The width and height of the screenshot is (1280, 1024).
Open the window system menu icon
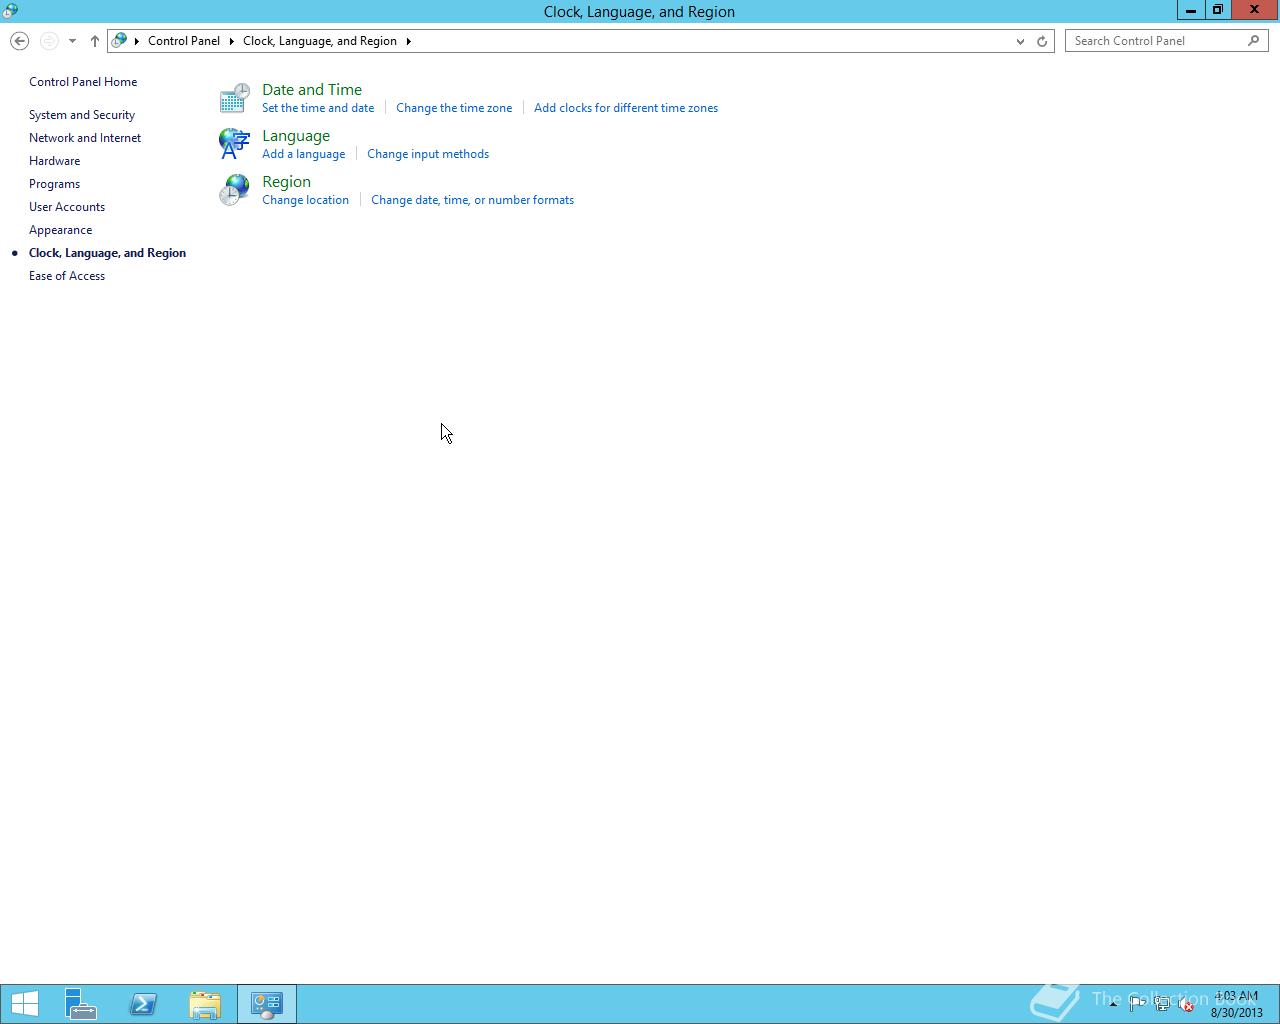pos(10,11)
